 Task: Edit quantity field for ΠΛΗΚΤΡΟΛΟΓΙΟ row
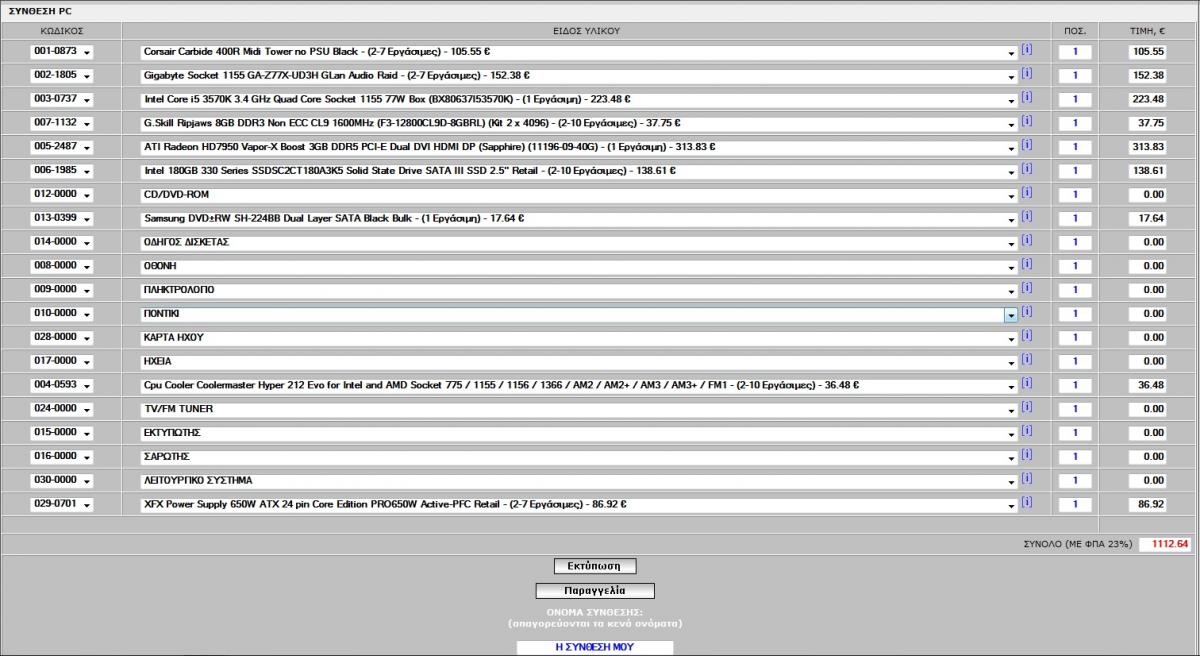[1075, 290]
